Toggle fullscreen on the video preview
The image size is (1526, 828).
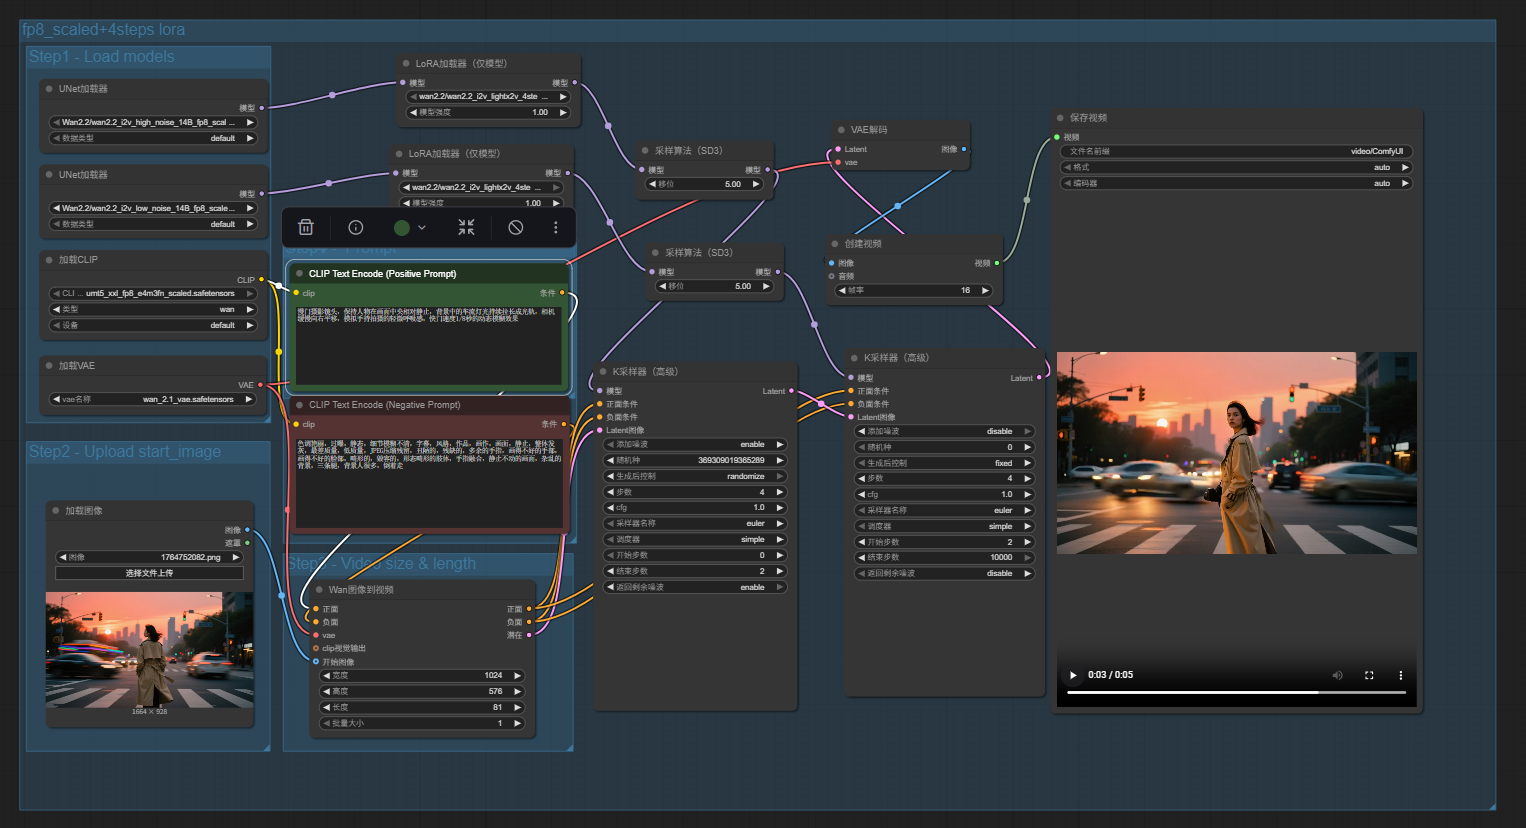[1369, 675]
